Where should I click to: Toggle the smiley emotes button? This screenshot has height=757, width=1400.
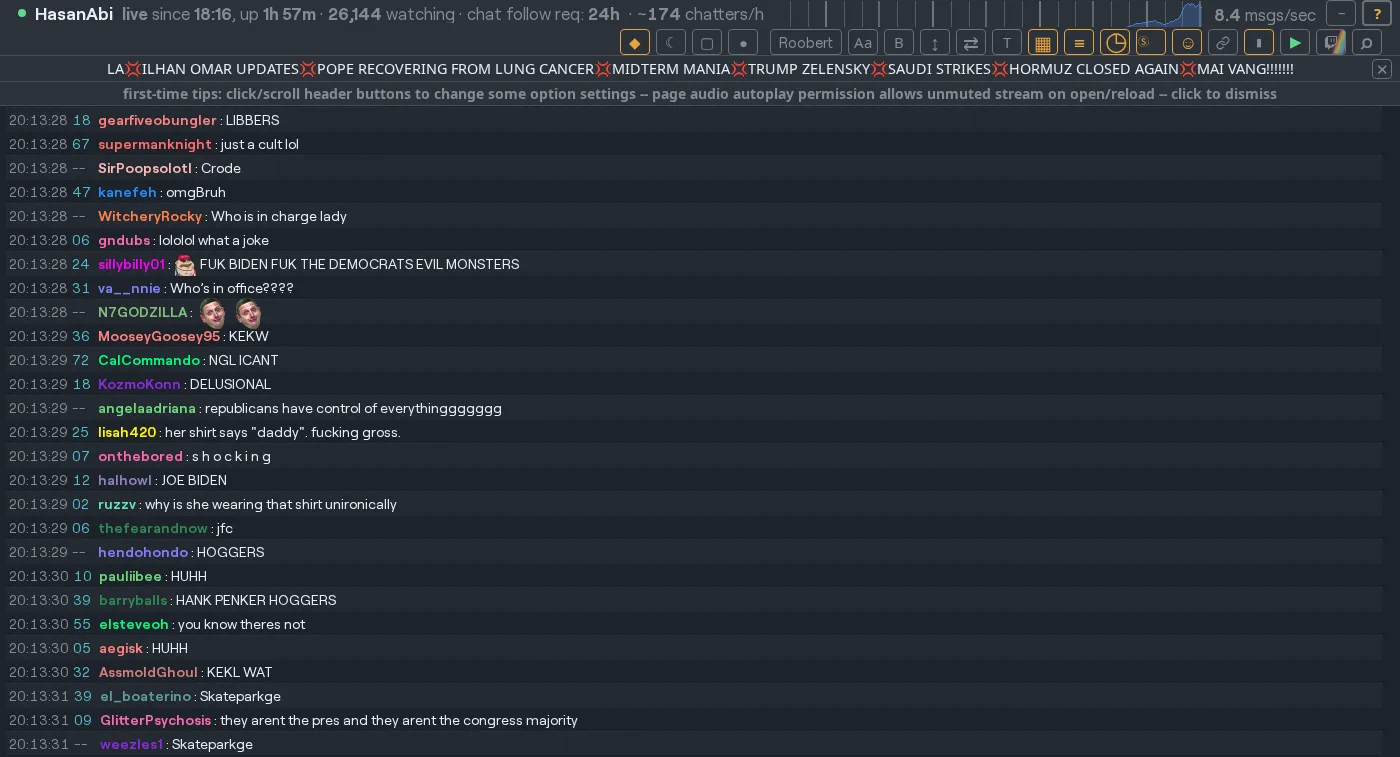(x=1187, y=43)
